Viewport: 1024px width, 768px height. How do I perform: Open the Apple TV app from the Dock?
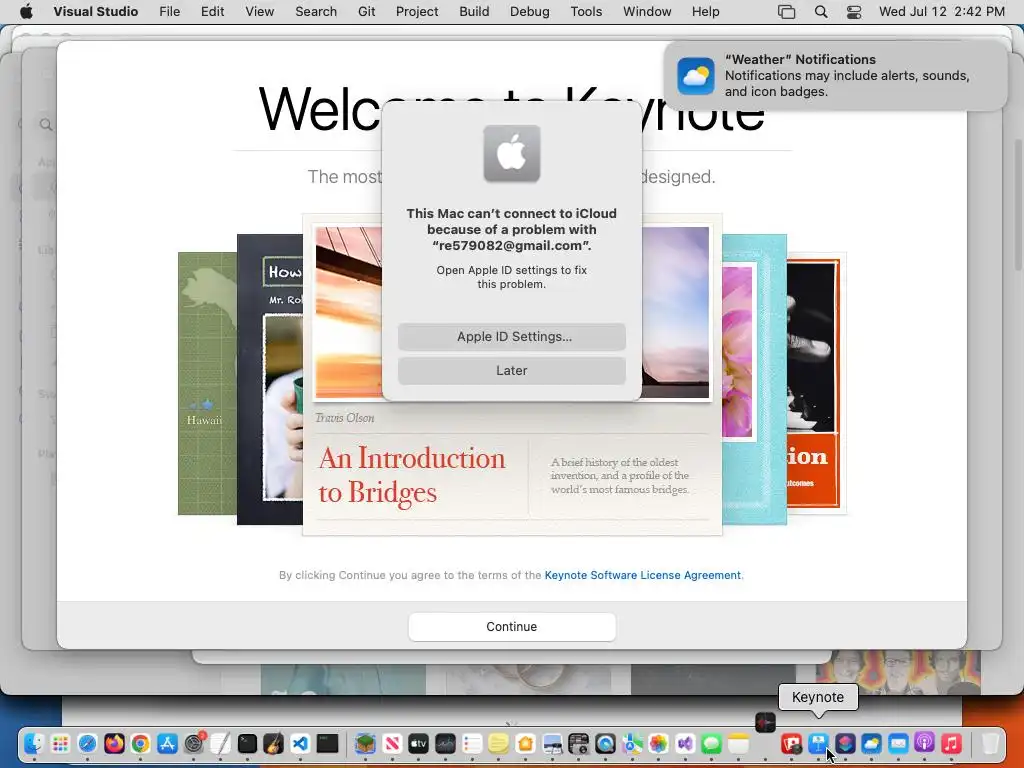pyautogui.click(x=419, y=743)
